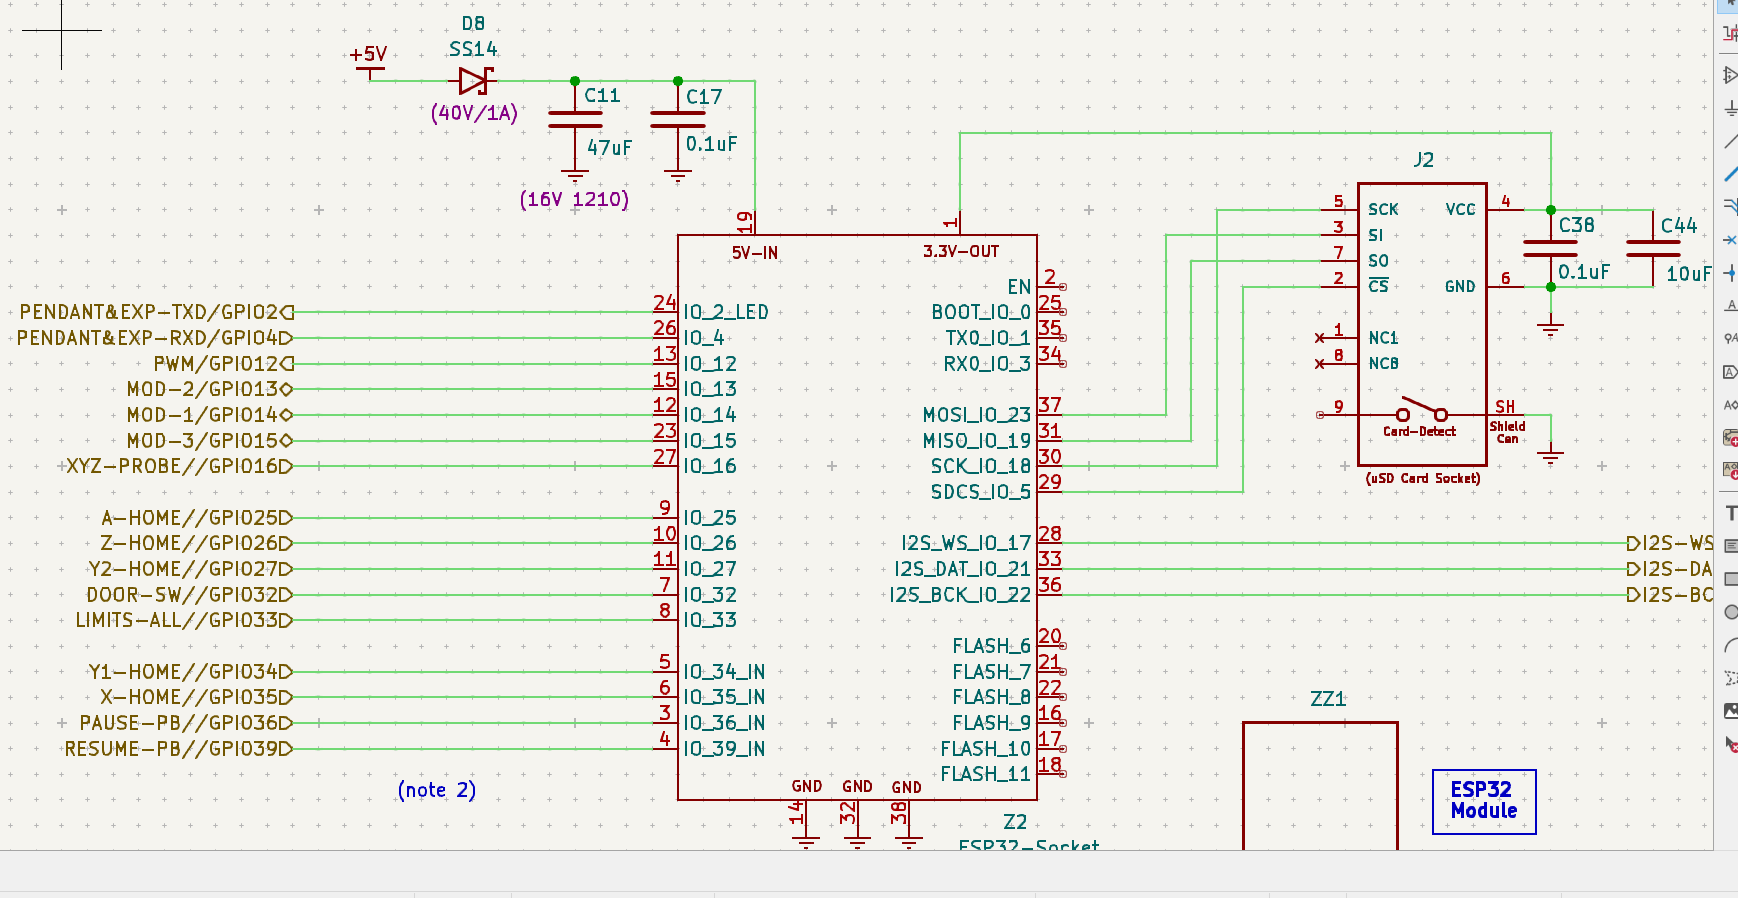Select the MOD-3/GPIO15 label
The image size is (1738, 898).
tap(210, 442)
